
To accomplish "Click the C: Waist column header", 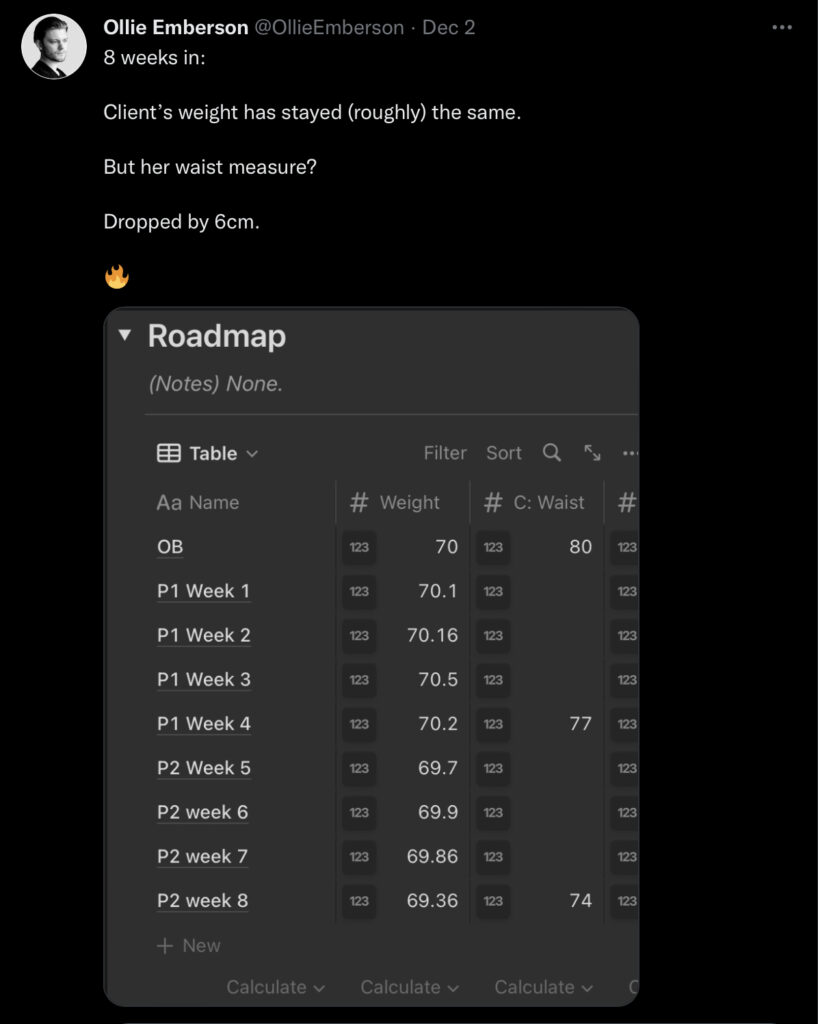I will point(536,503).
